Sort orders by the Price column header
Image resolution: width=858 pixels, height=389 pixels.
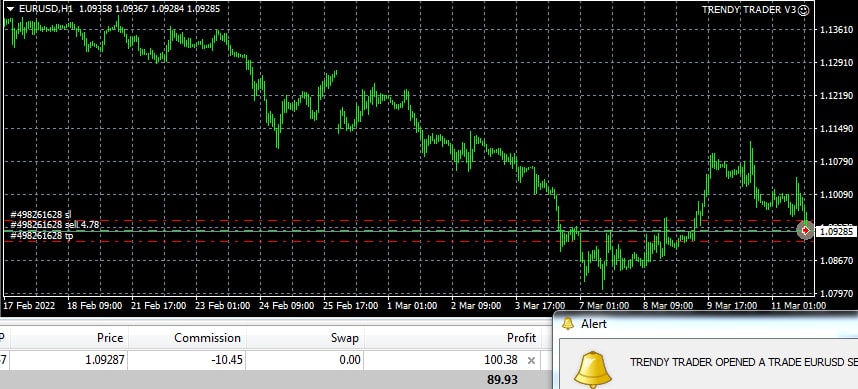point(110,338)
